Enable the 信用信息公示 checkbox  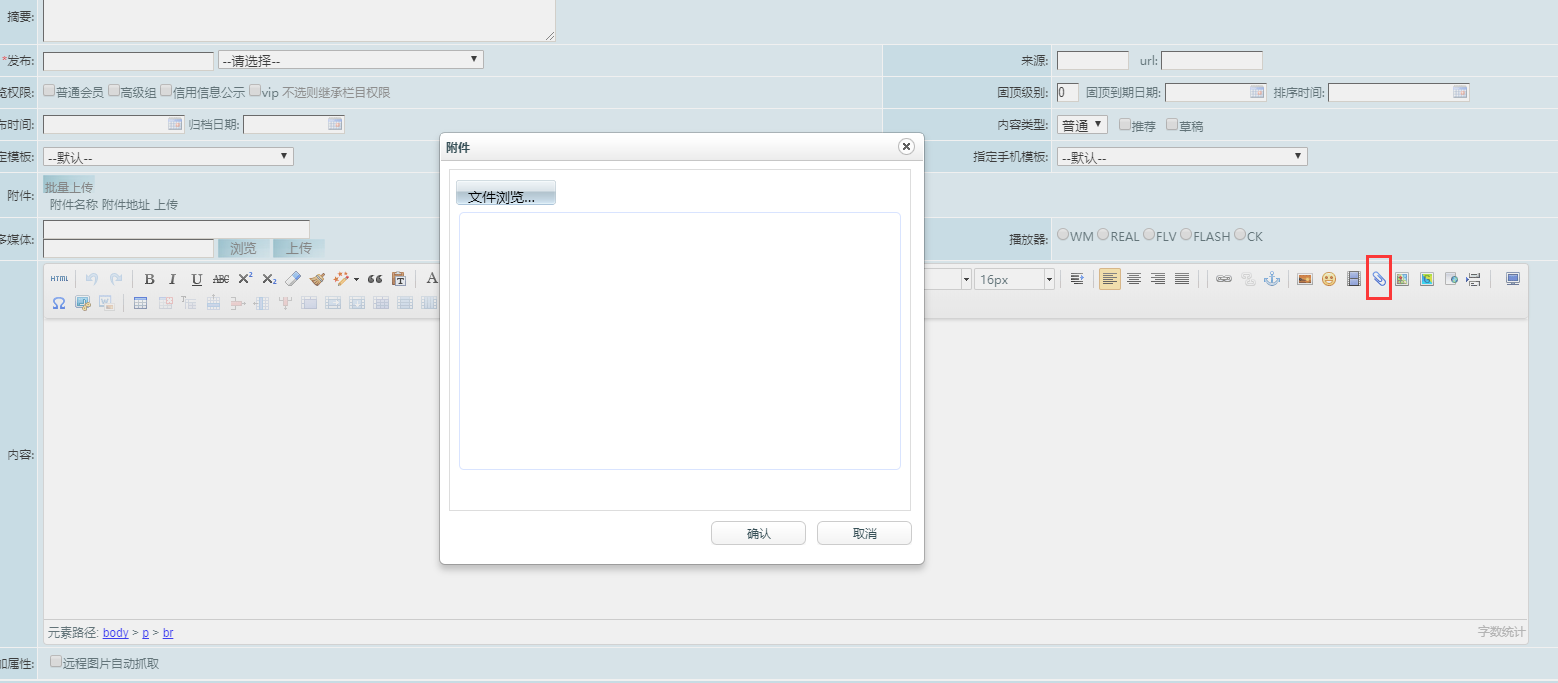[166, 91]
